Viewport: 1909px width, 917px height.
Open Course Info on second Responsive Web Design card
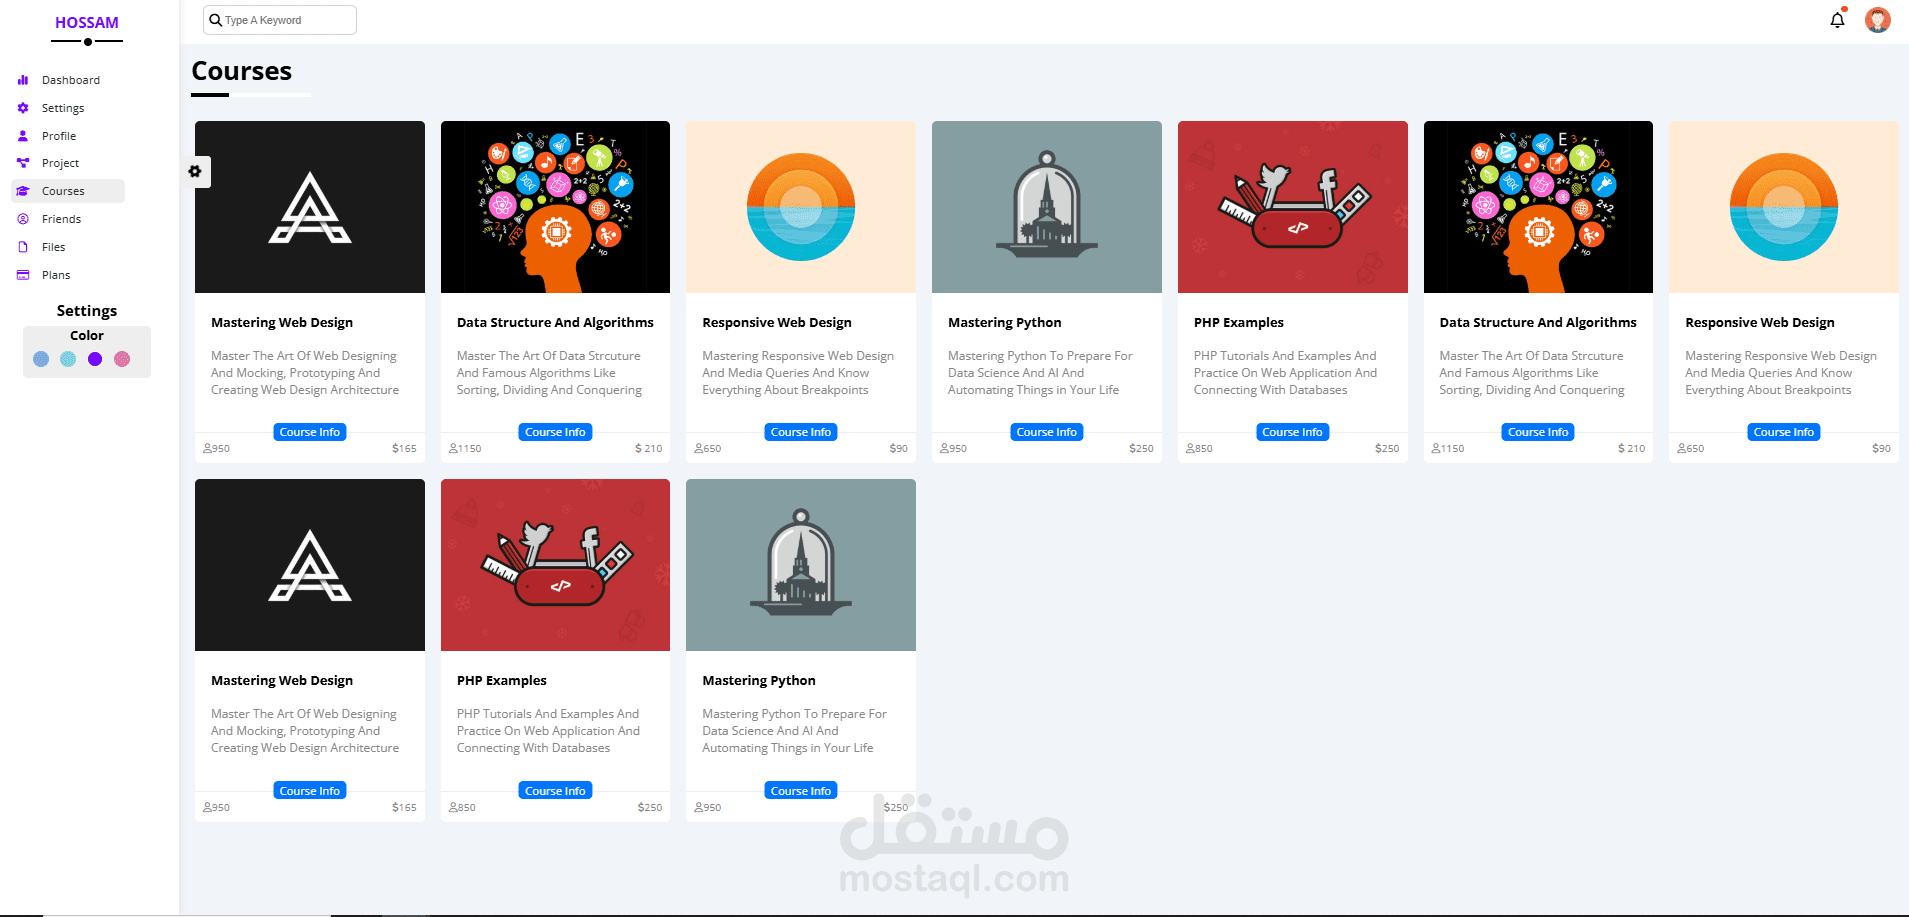1784,432
